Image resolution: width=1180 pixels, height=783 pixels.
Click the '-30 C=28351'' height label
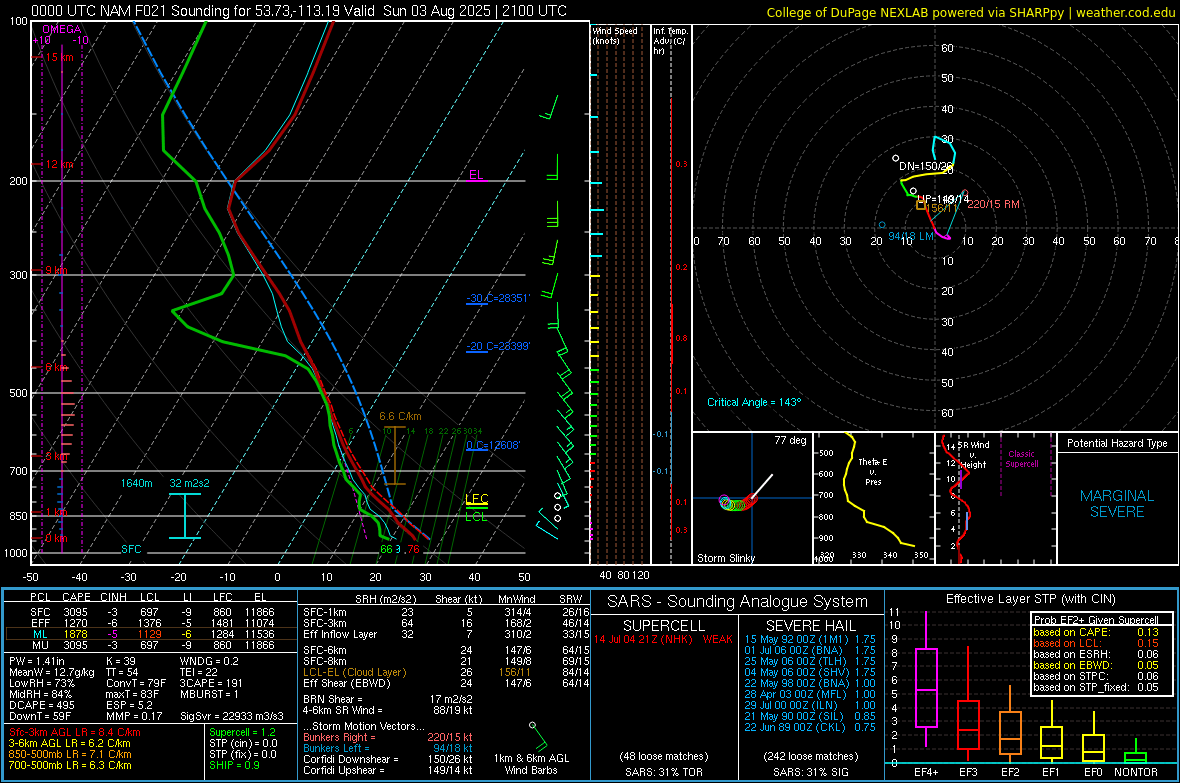pyautogui.click(x=498, y=298)
